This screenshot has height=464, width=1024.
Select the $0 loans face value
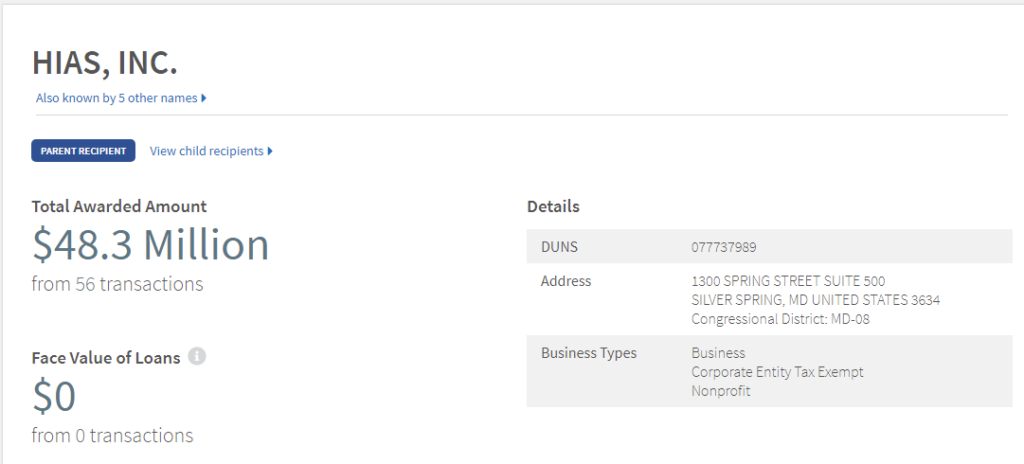54,397
